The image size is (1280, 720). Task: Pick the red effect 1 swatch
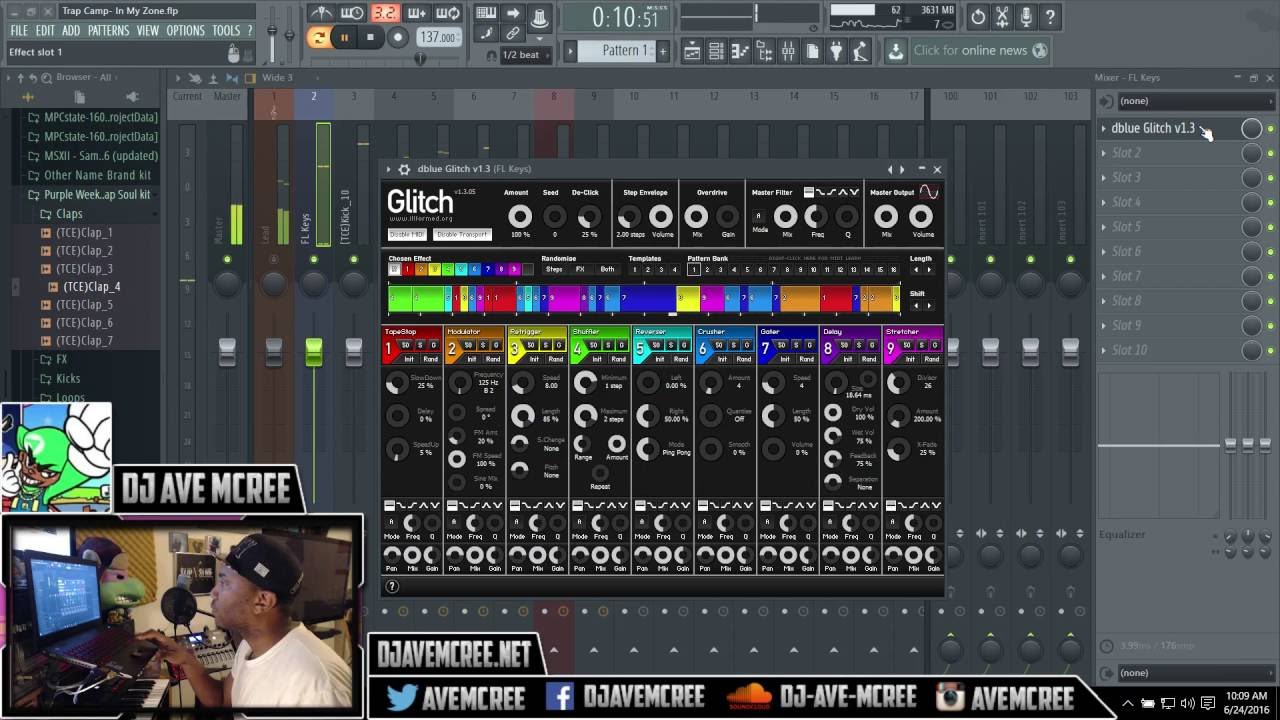point(408,269)
